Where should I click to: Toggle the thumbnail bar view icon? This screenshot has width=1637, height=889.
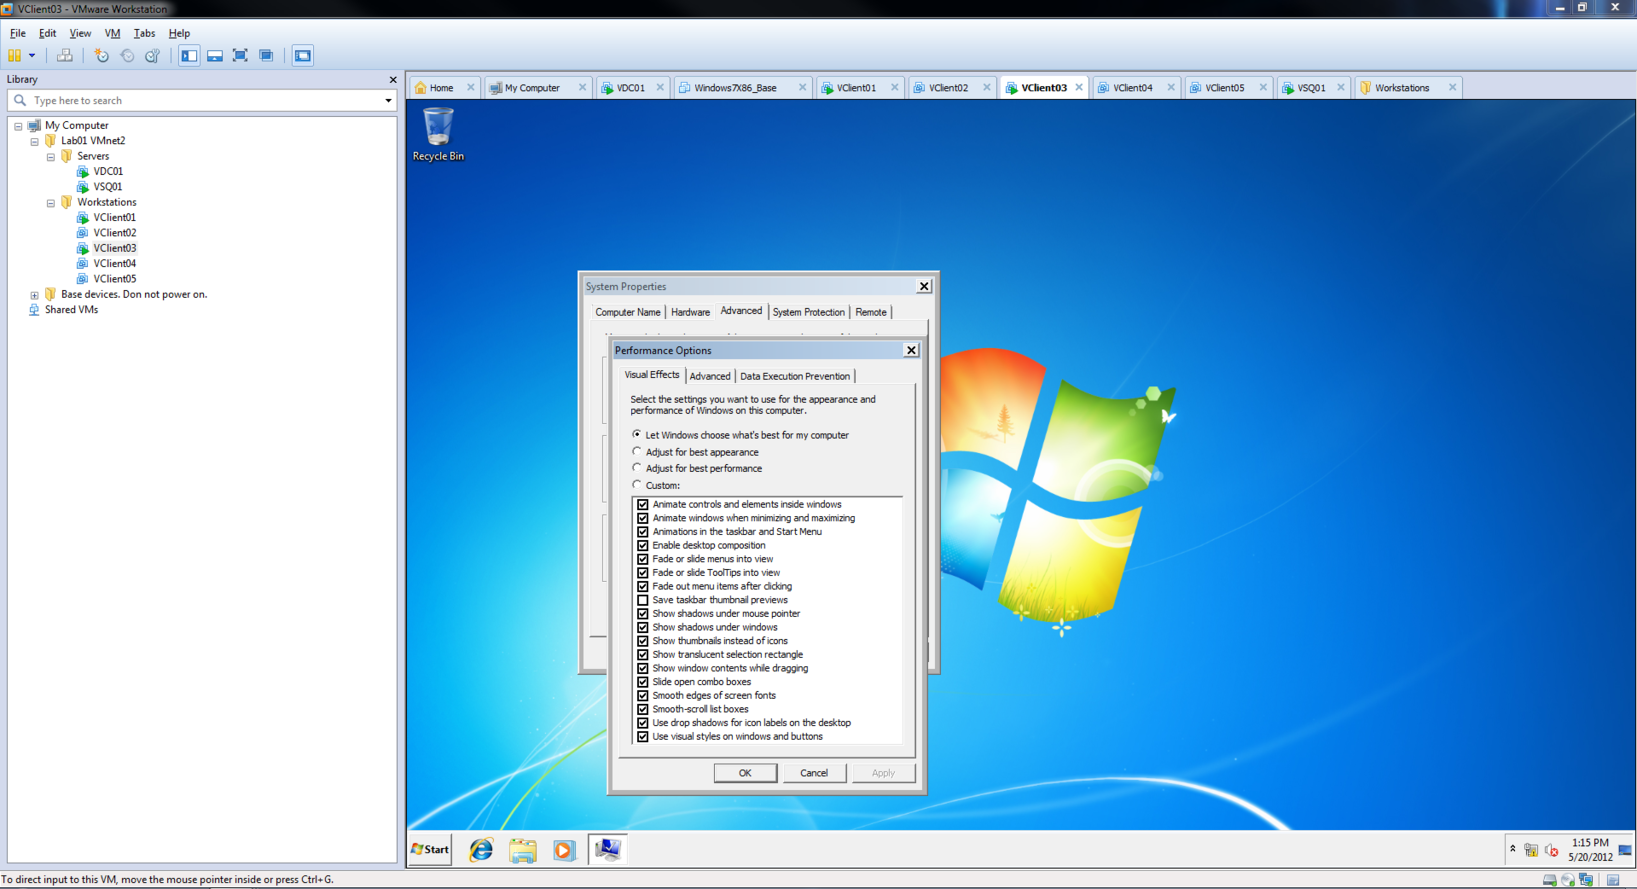(x=215, y=56)
